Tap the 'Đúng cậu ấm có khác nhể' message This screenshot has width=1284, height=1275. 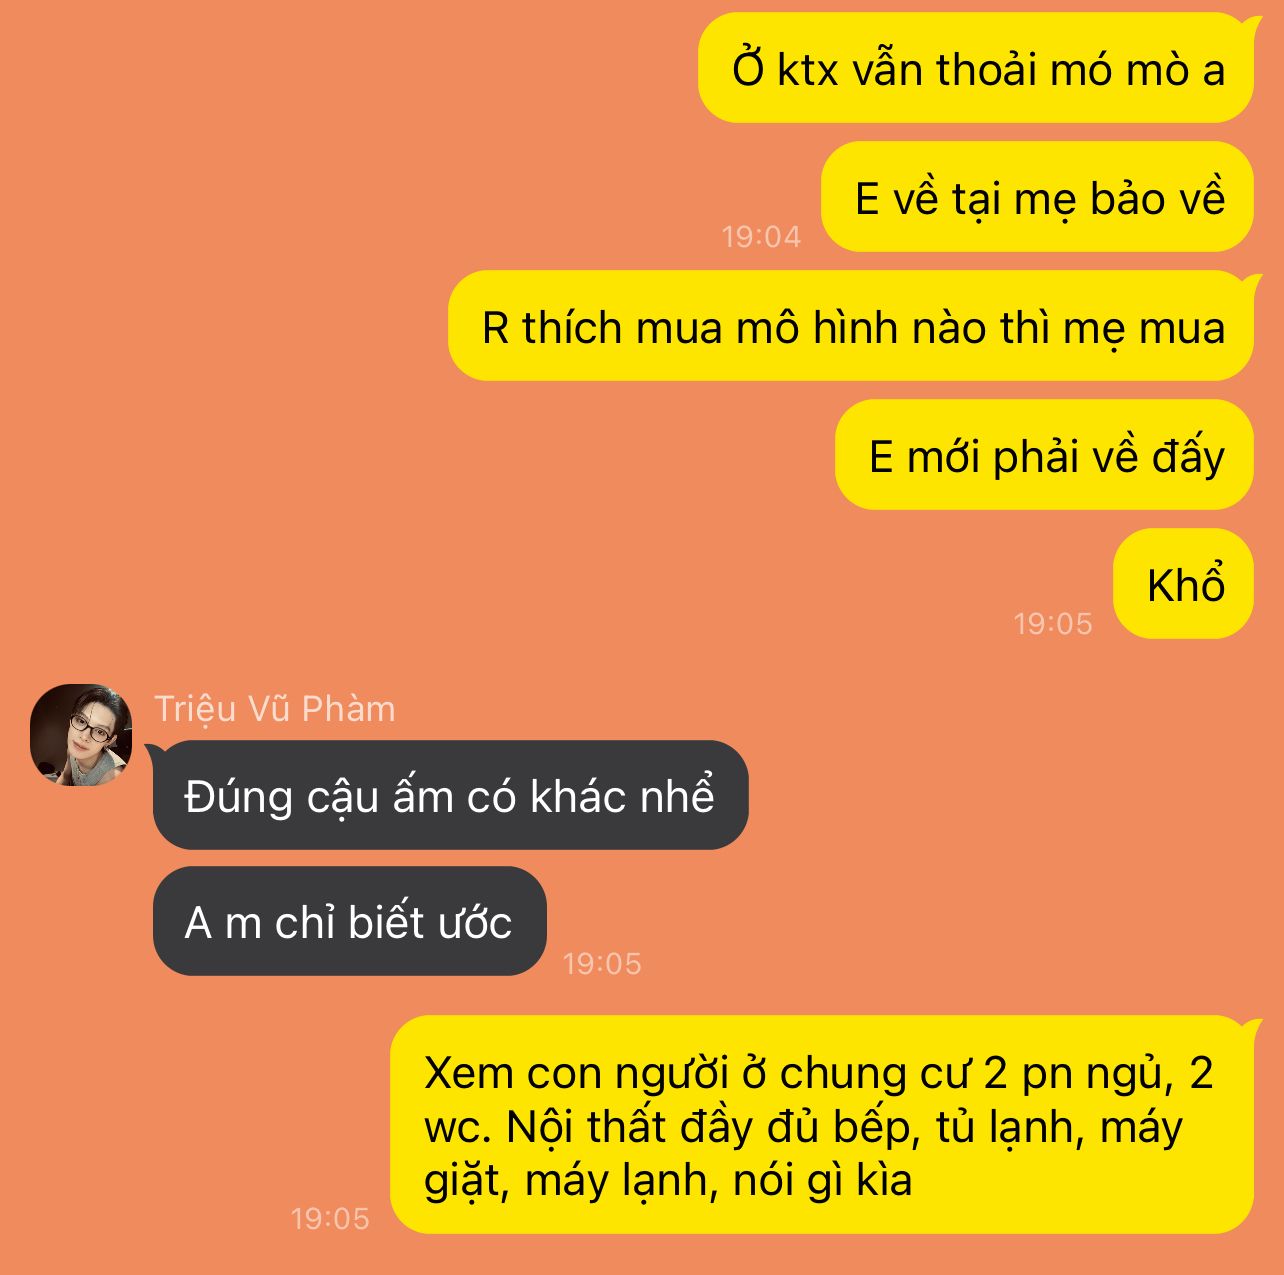(x=451, y=796)
